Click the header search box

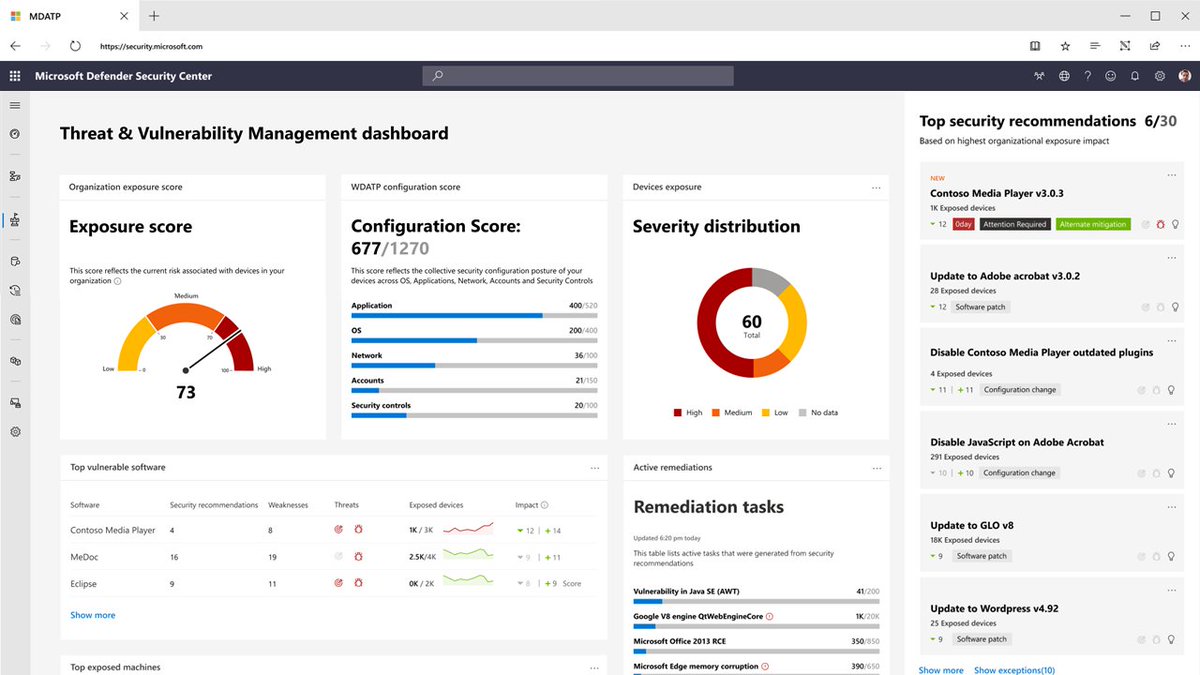tap(578, 76)
